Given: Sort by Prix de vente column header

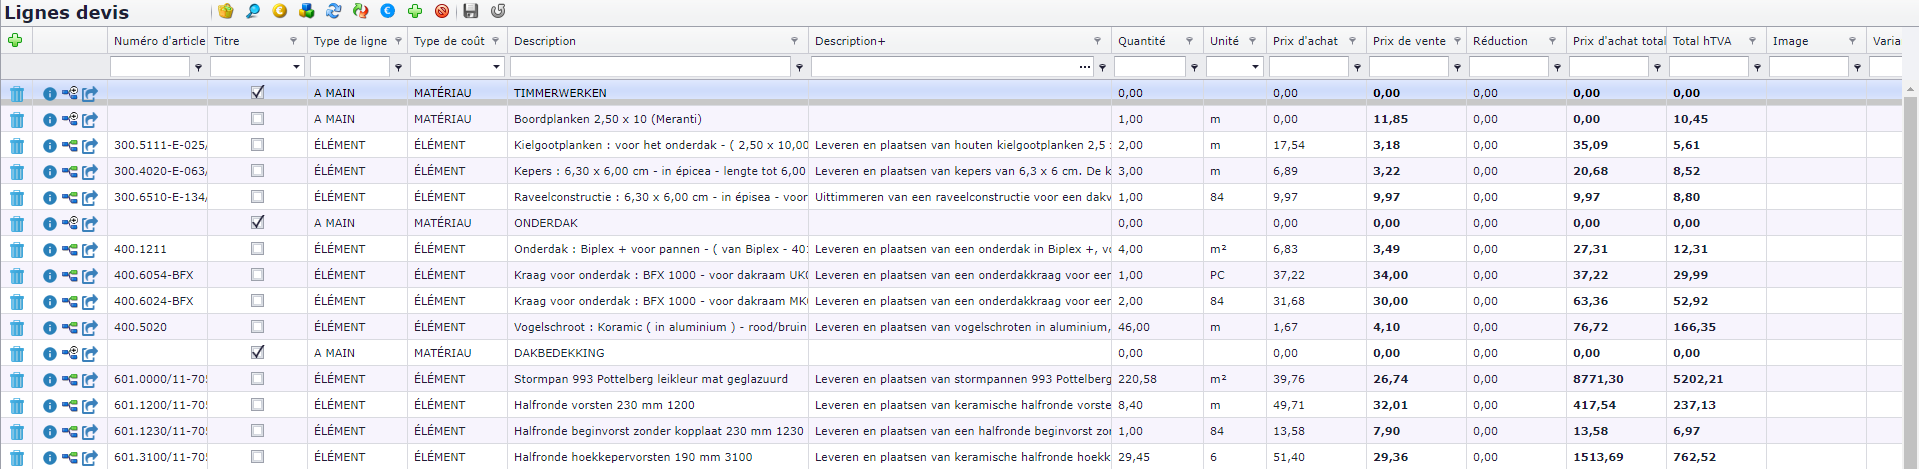Looking at the screenshot, I should pyautogui.click(x=1409, y=41).
